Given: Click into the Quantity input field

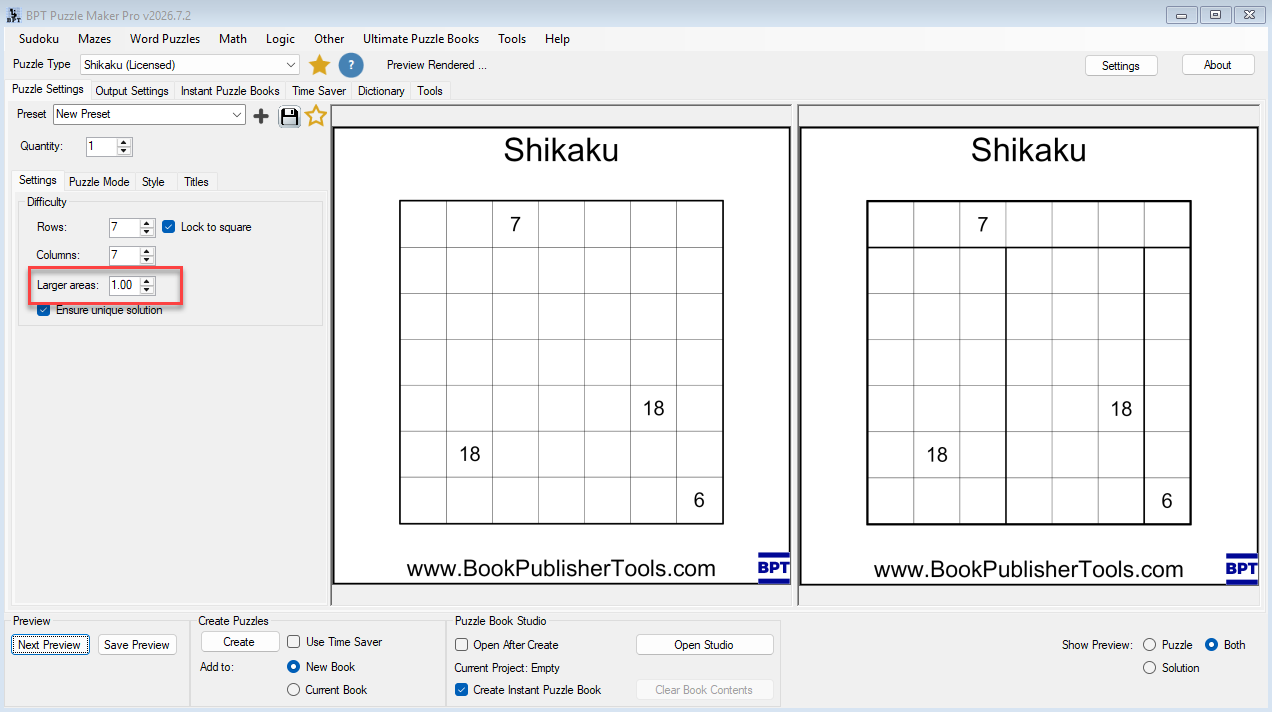Looking at the screenshot, I should point(101,147).
